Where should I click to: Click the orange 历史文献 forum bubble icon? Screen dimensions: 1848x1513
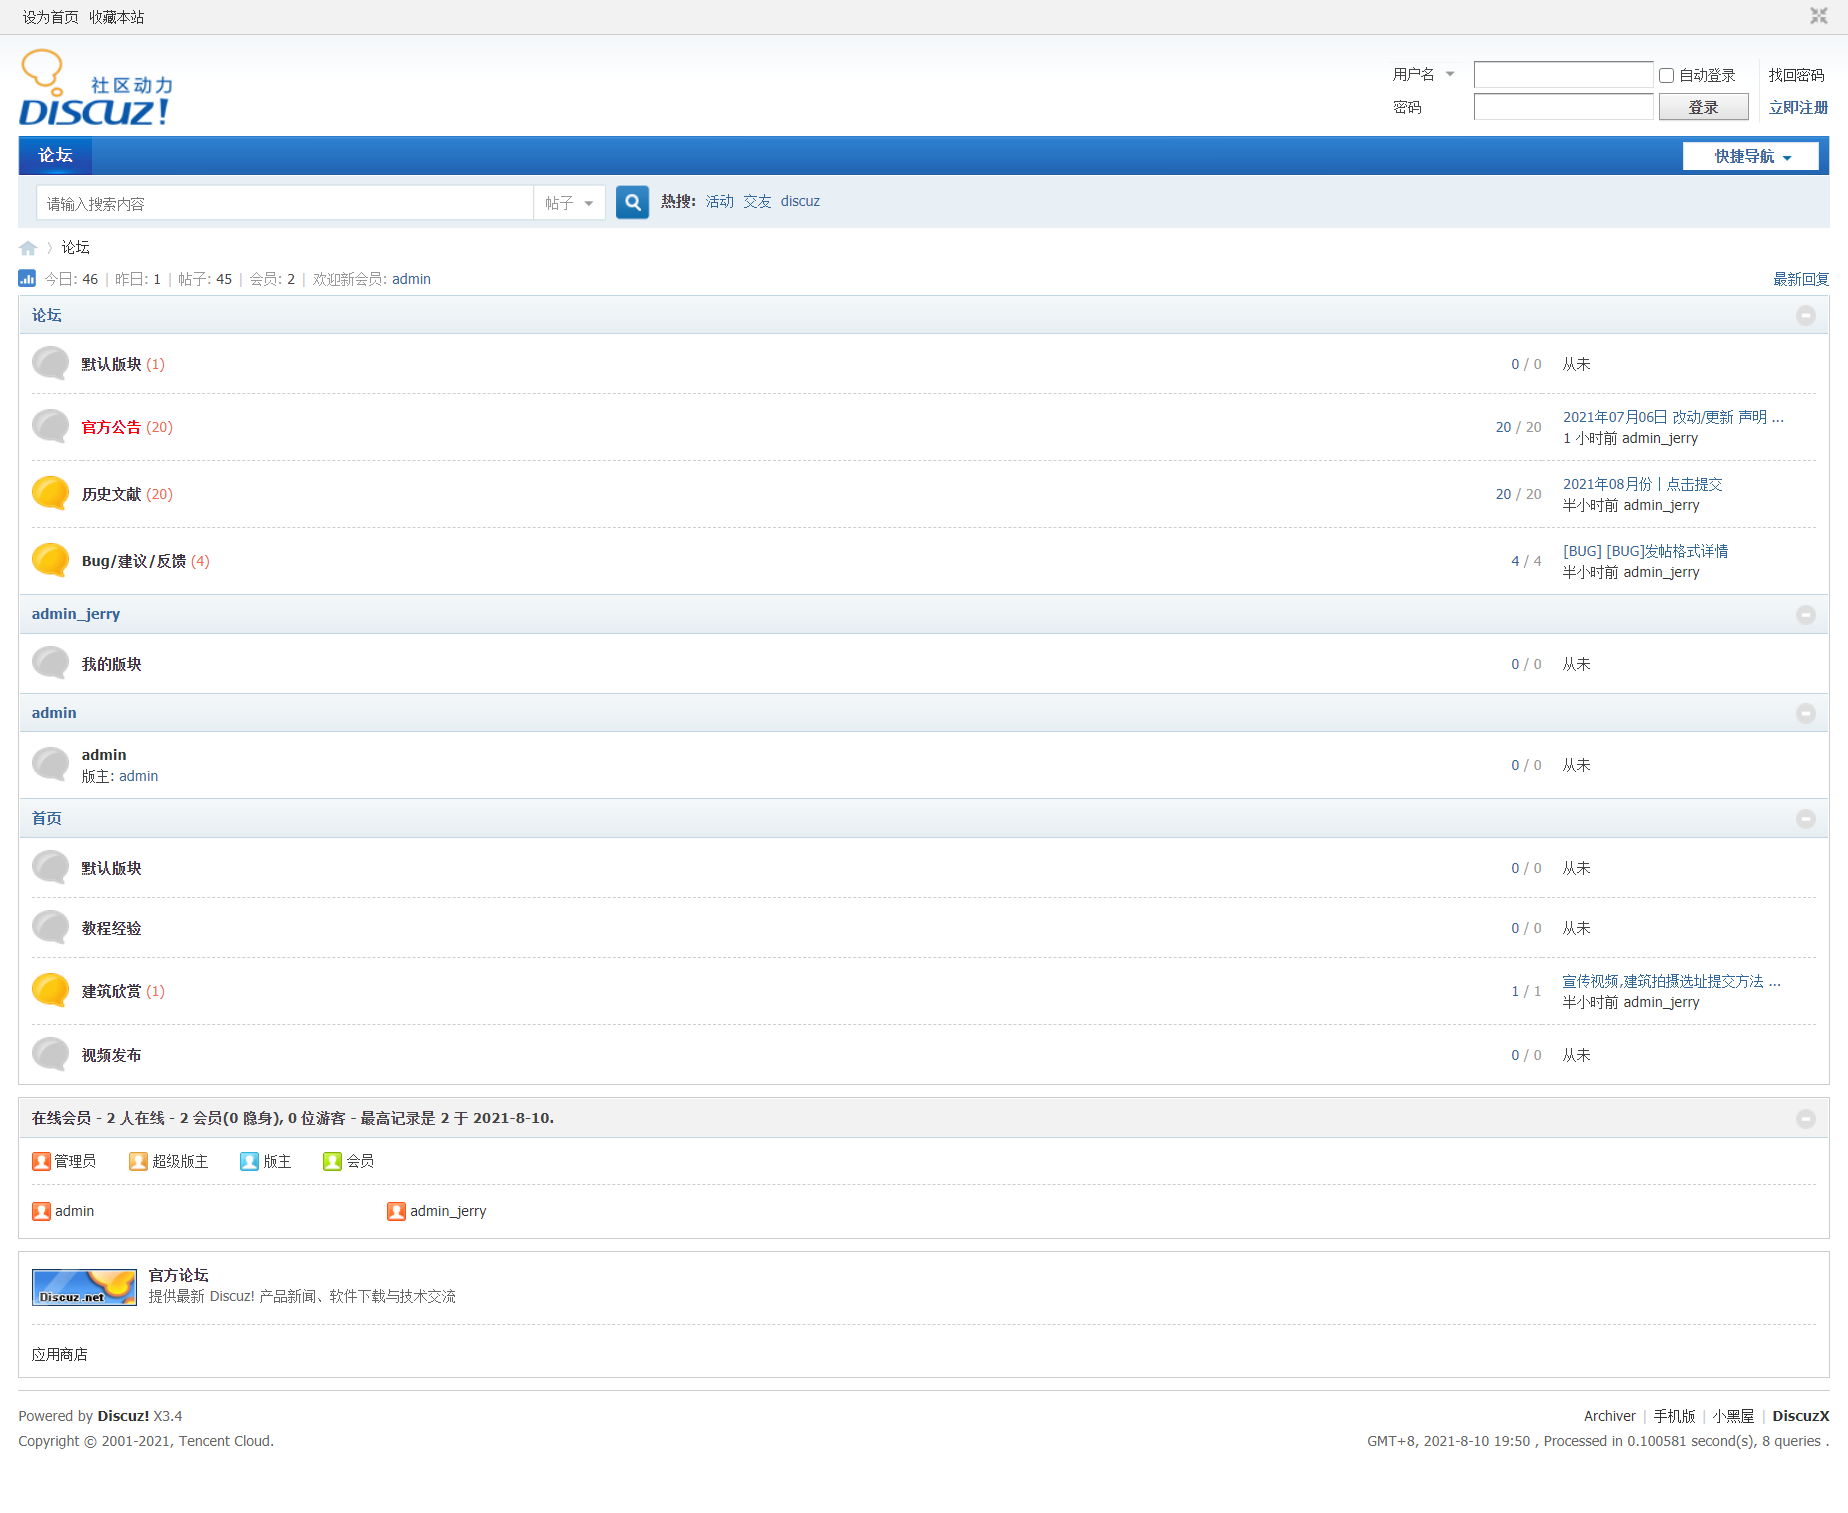(x=50, y=493)
